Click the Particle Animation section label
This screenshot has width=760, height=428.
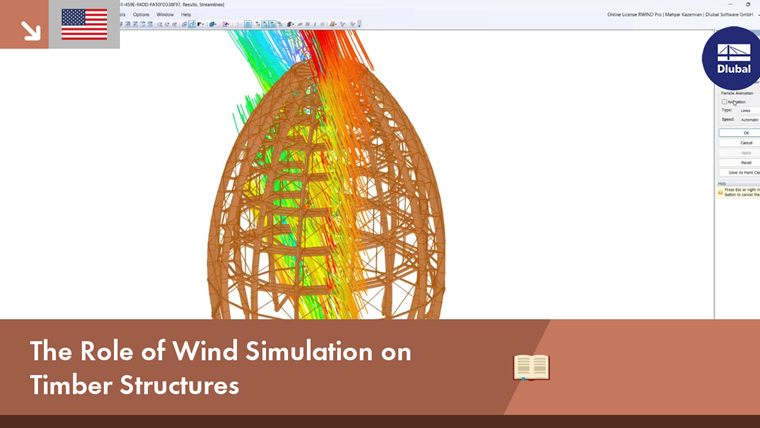[737, 93]
